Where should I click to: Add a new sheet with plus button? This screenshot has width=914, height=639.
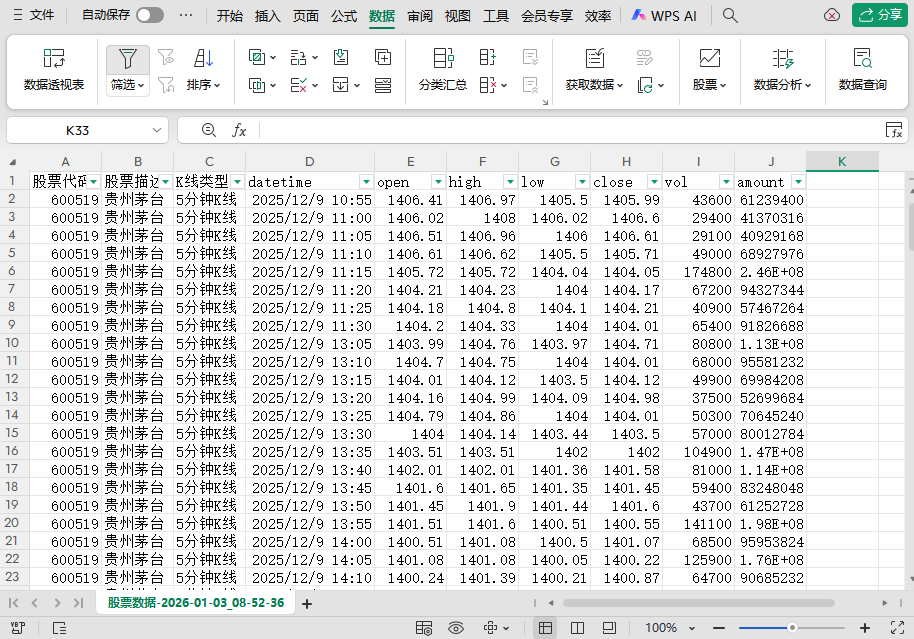click(307, 603)
